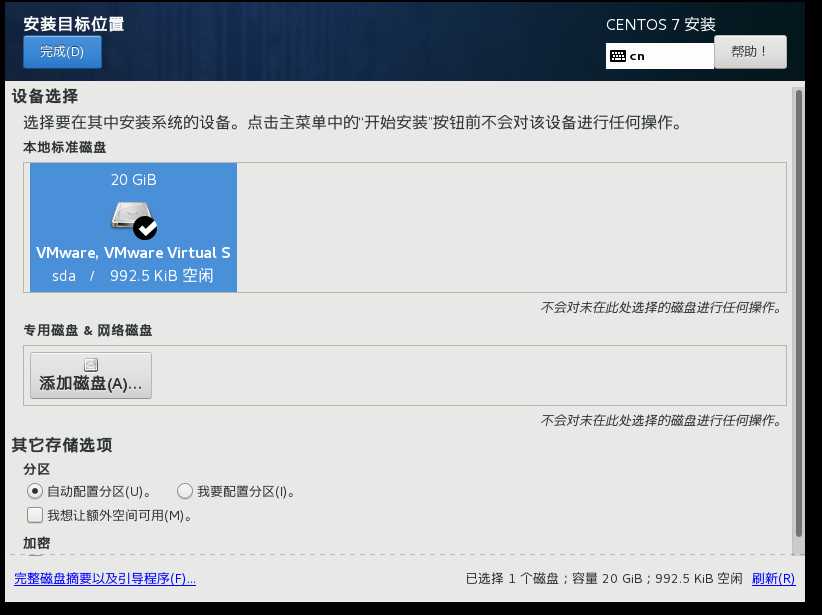The height and width of the screenshot is (615, 822).
Task: Click the 分区 label
Action: click(37, 469)
